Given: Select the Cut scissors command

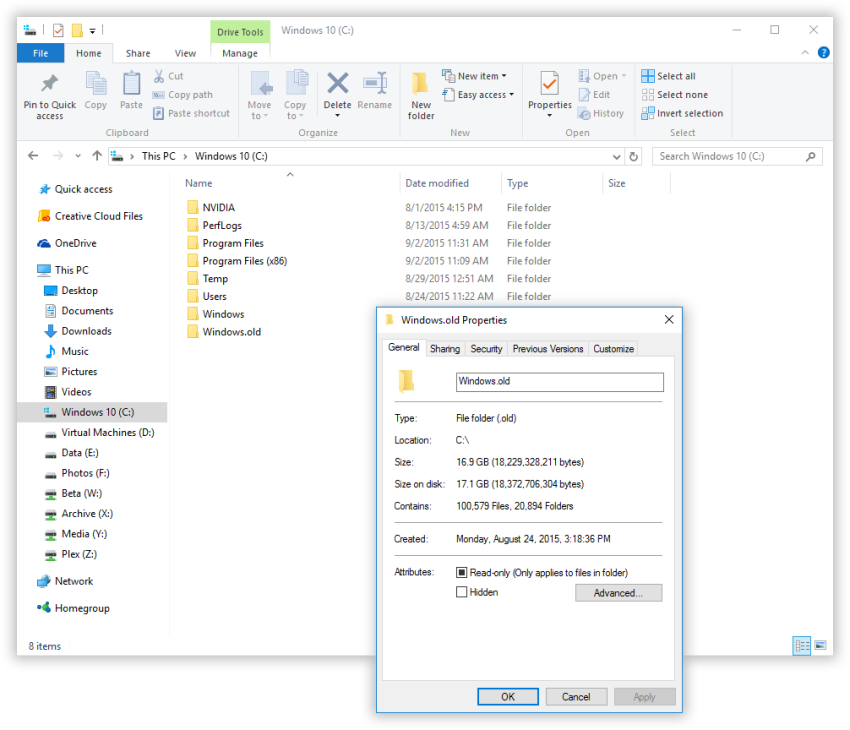Looking at the screenshot, I should point(169,76).
